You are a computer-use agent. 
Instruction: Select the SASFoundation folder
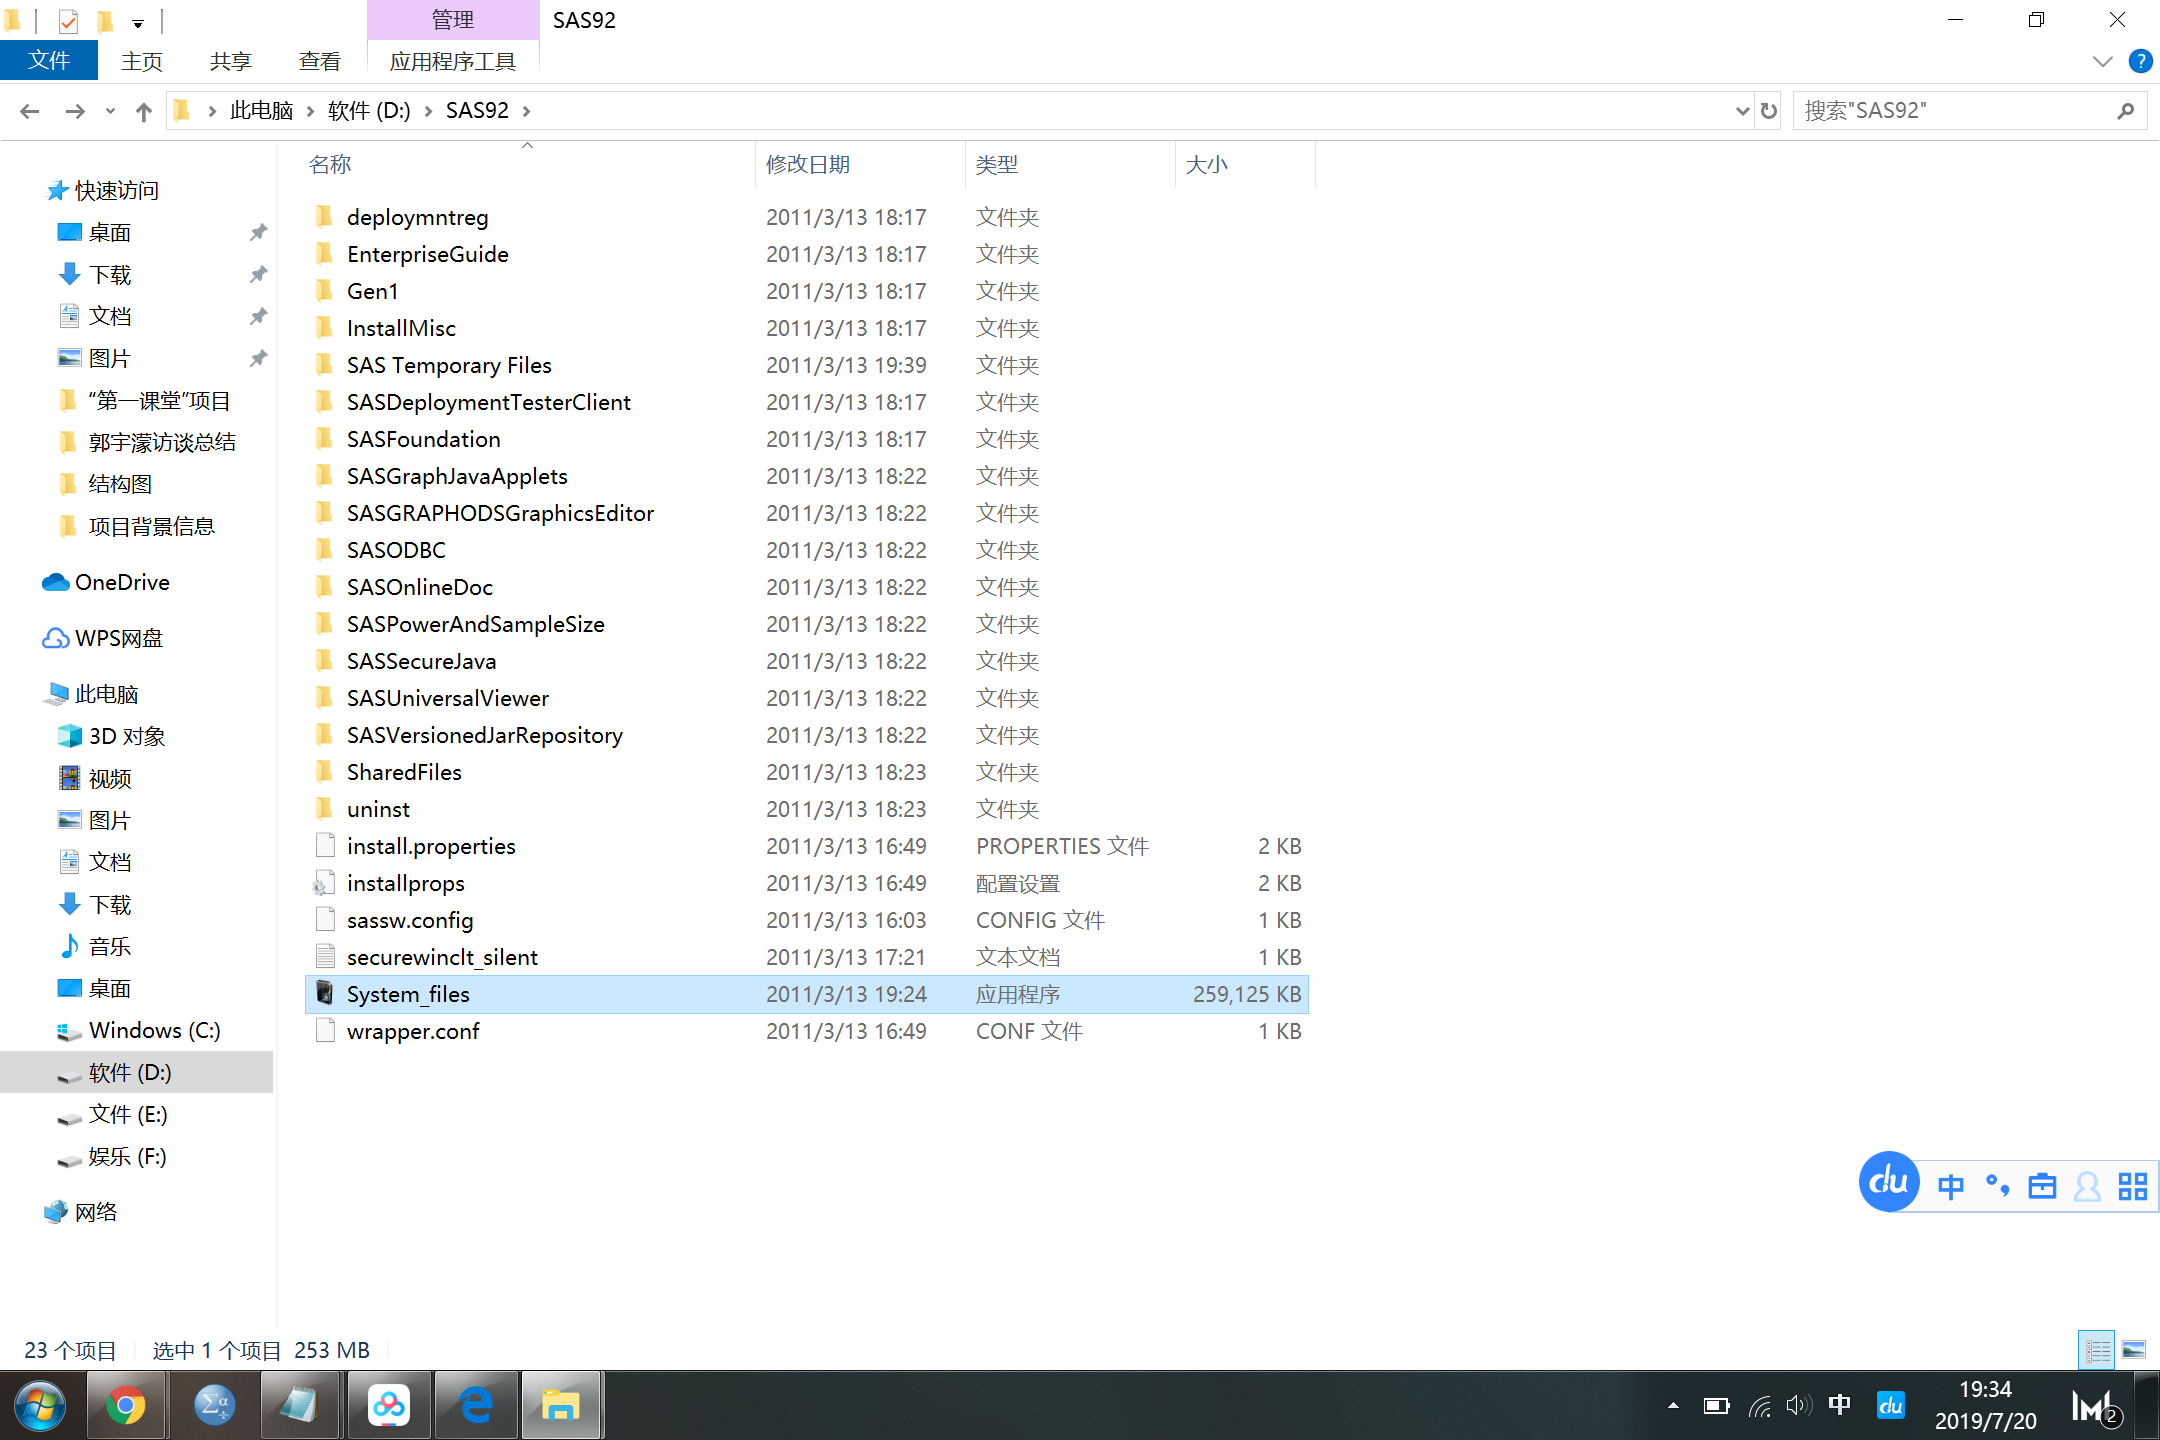(423, 439)
